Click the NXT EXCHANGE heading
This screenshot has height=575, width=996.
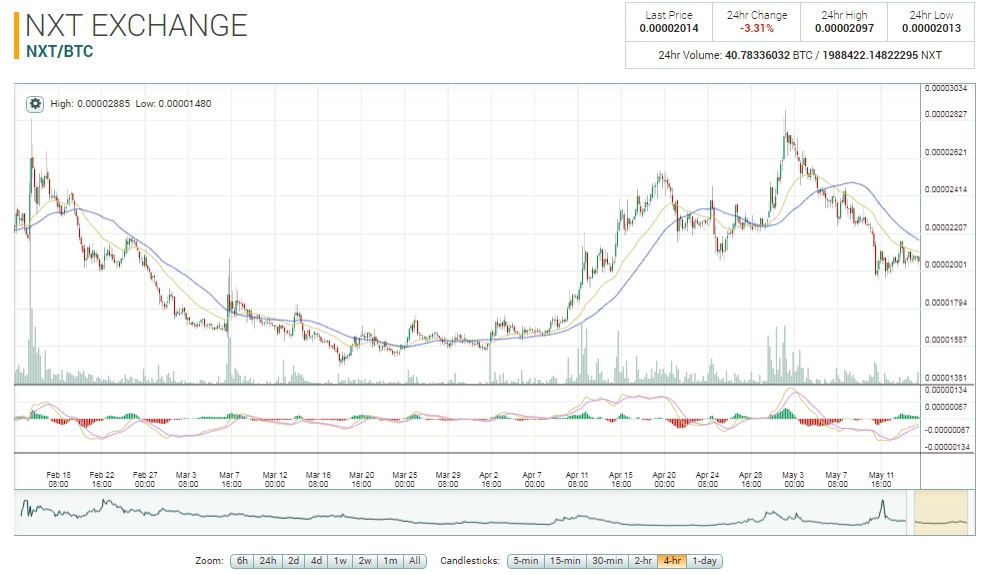click(136, 25)
